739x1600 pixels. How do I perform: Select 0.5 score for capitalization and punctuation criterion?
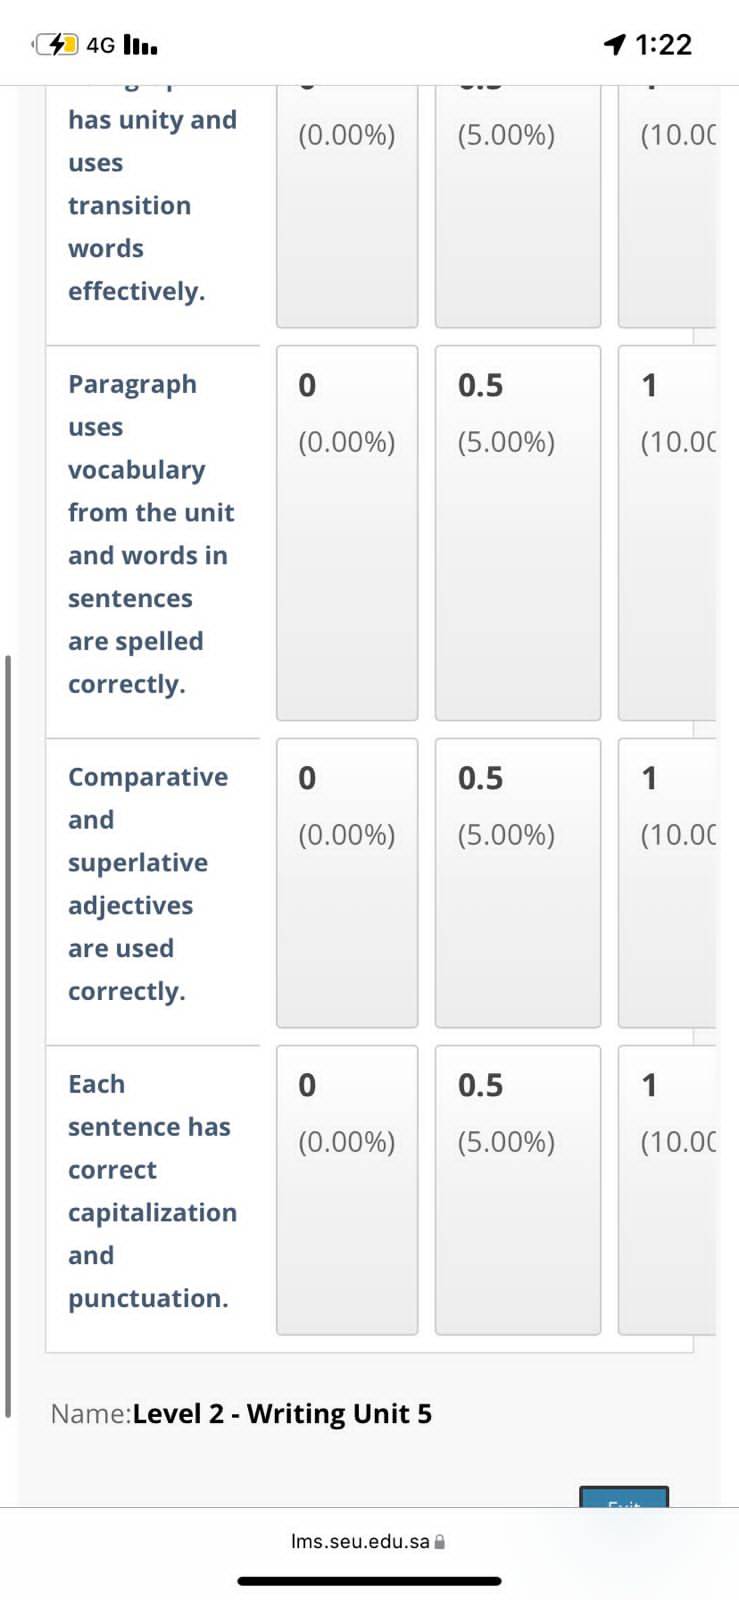(x=518, y=1189)
